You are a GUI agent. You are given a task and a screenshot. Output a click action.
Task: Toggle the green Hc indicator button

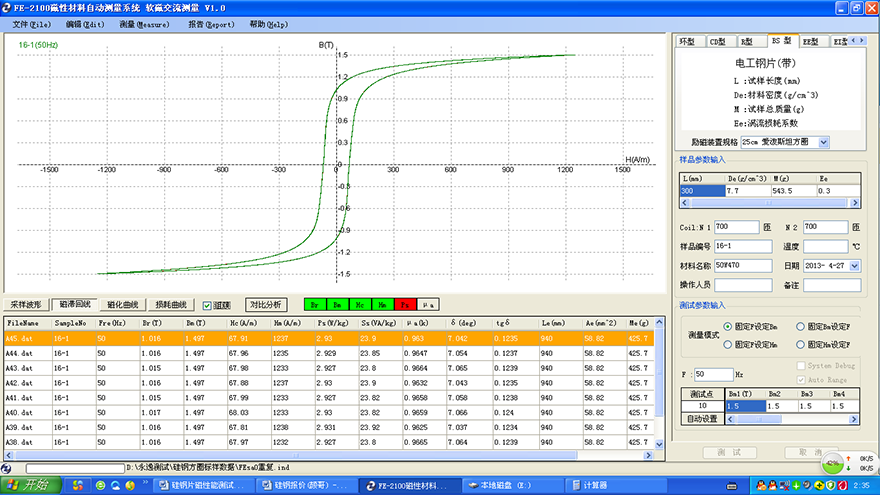click(x=360, y=305)
